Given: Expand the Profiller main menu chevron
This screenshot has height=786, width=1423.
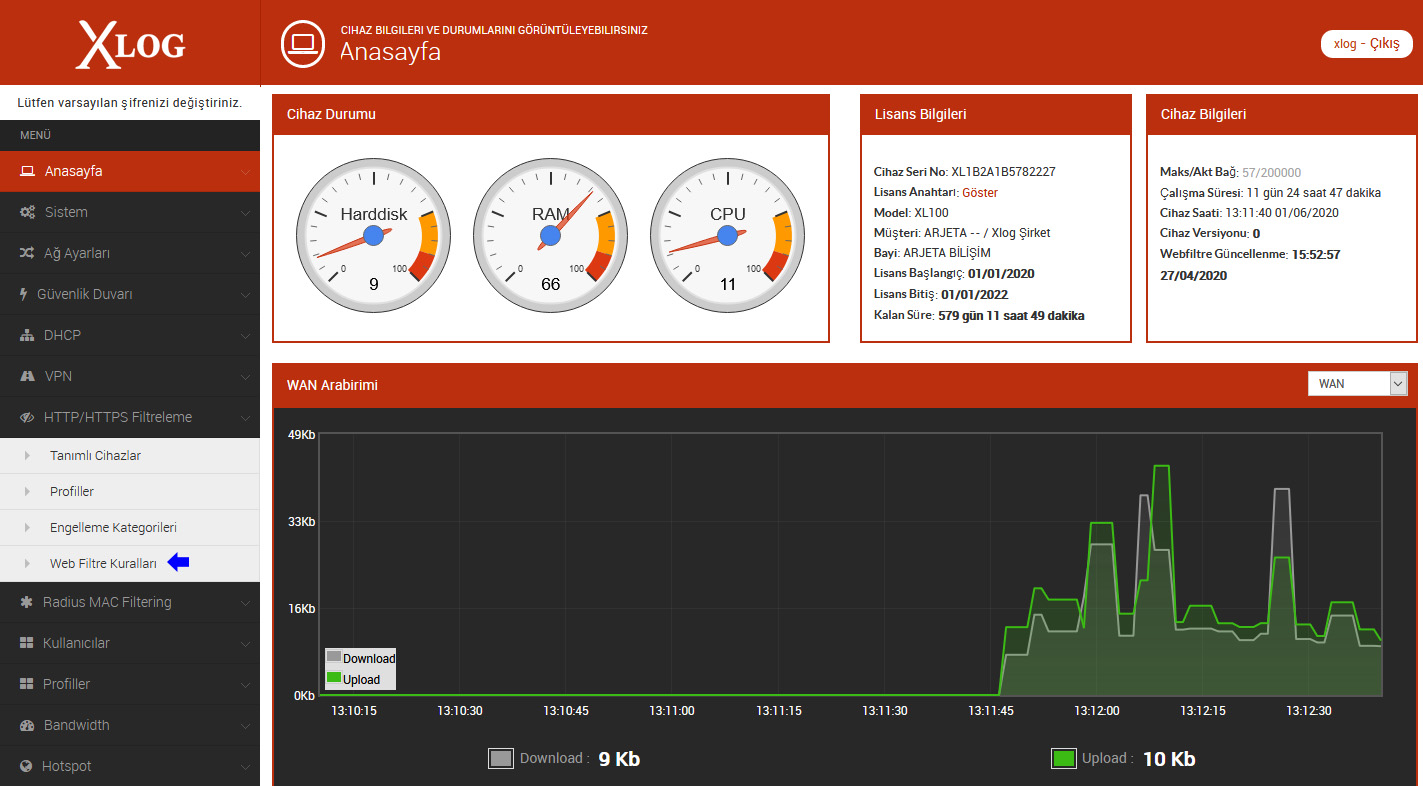Looking at the screenshot, I should pyautogui.click(x=245, y=685).
